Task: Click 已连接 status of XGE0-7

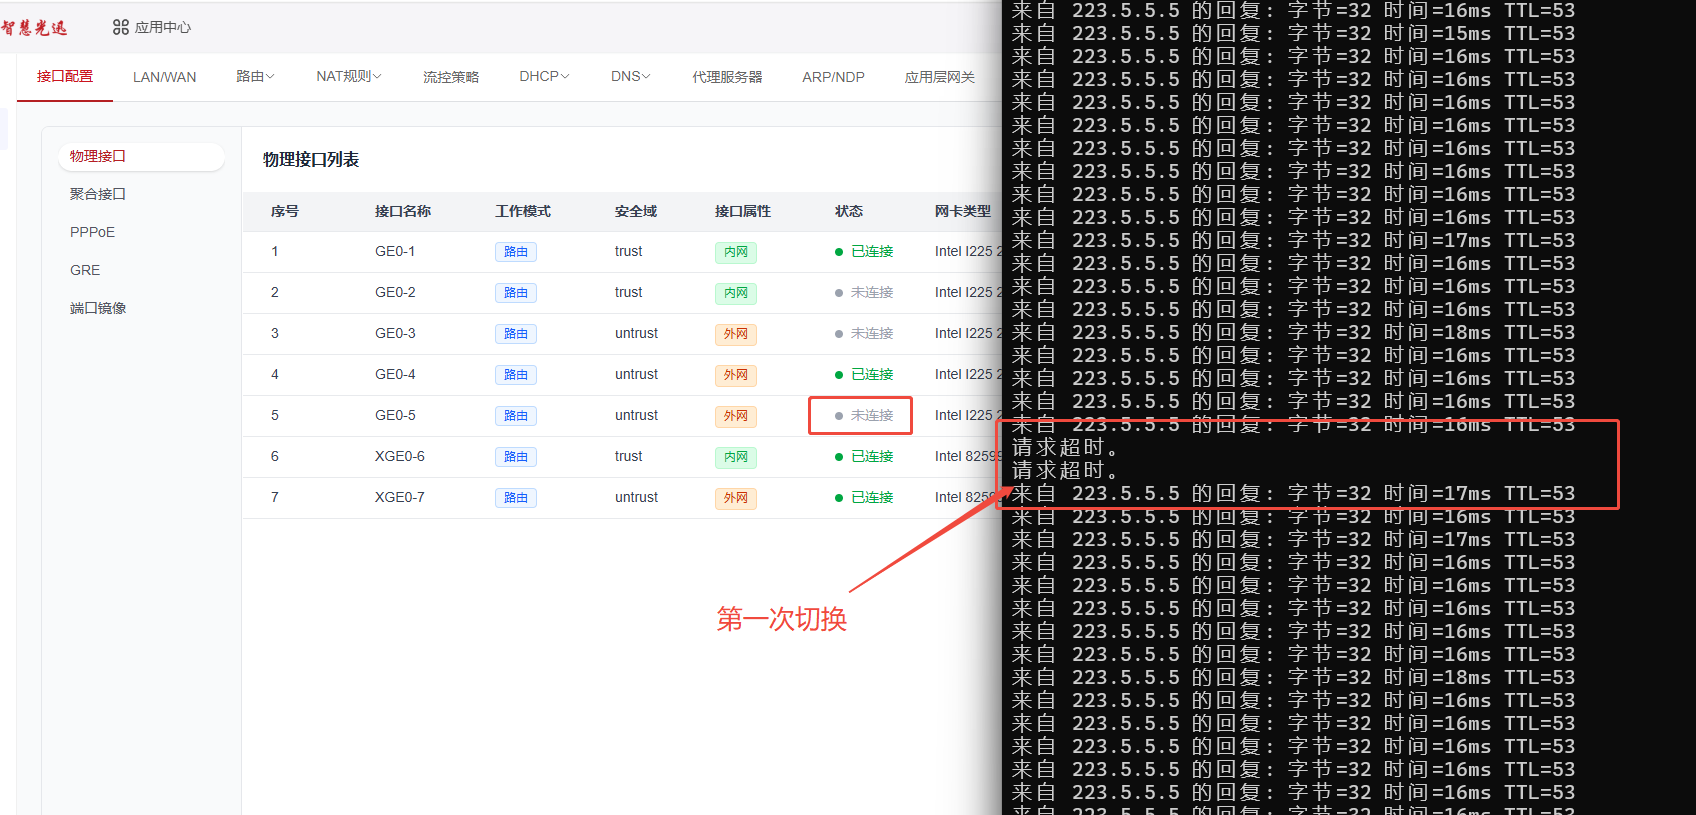Action: click(864, 497)
